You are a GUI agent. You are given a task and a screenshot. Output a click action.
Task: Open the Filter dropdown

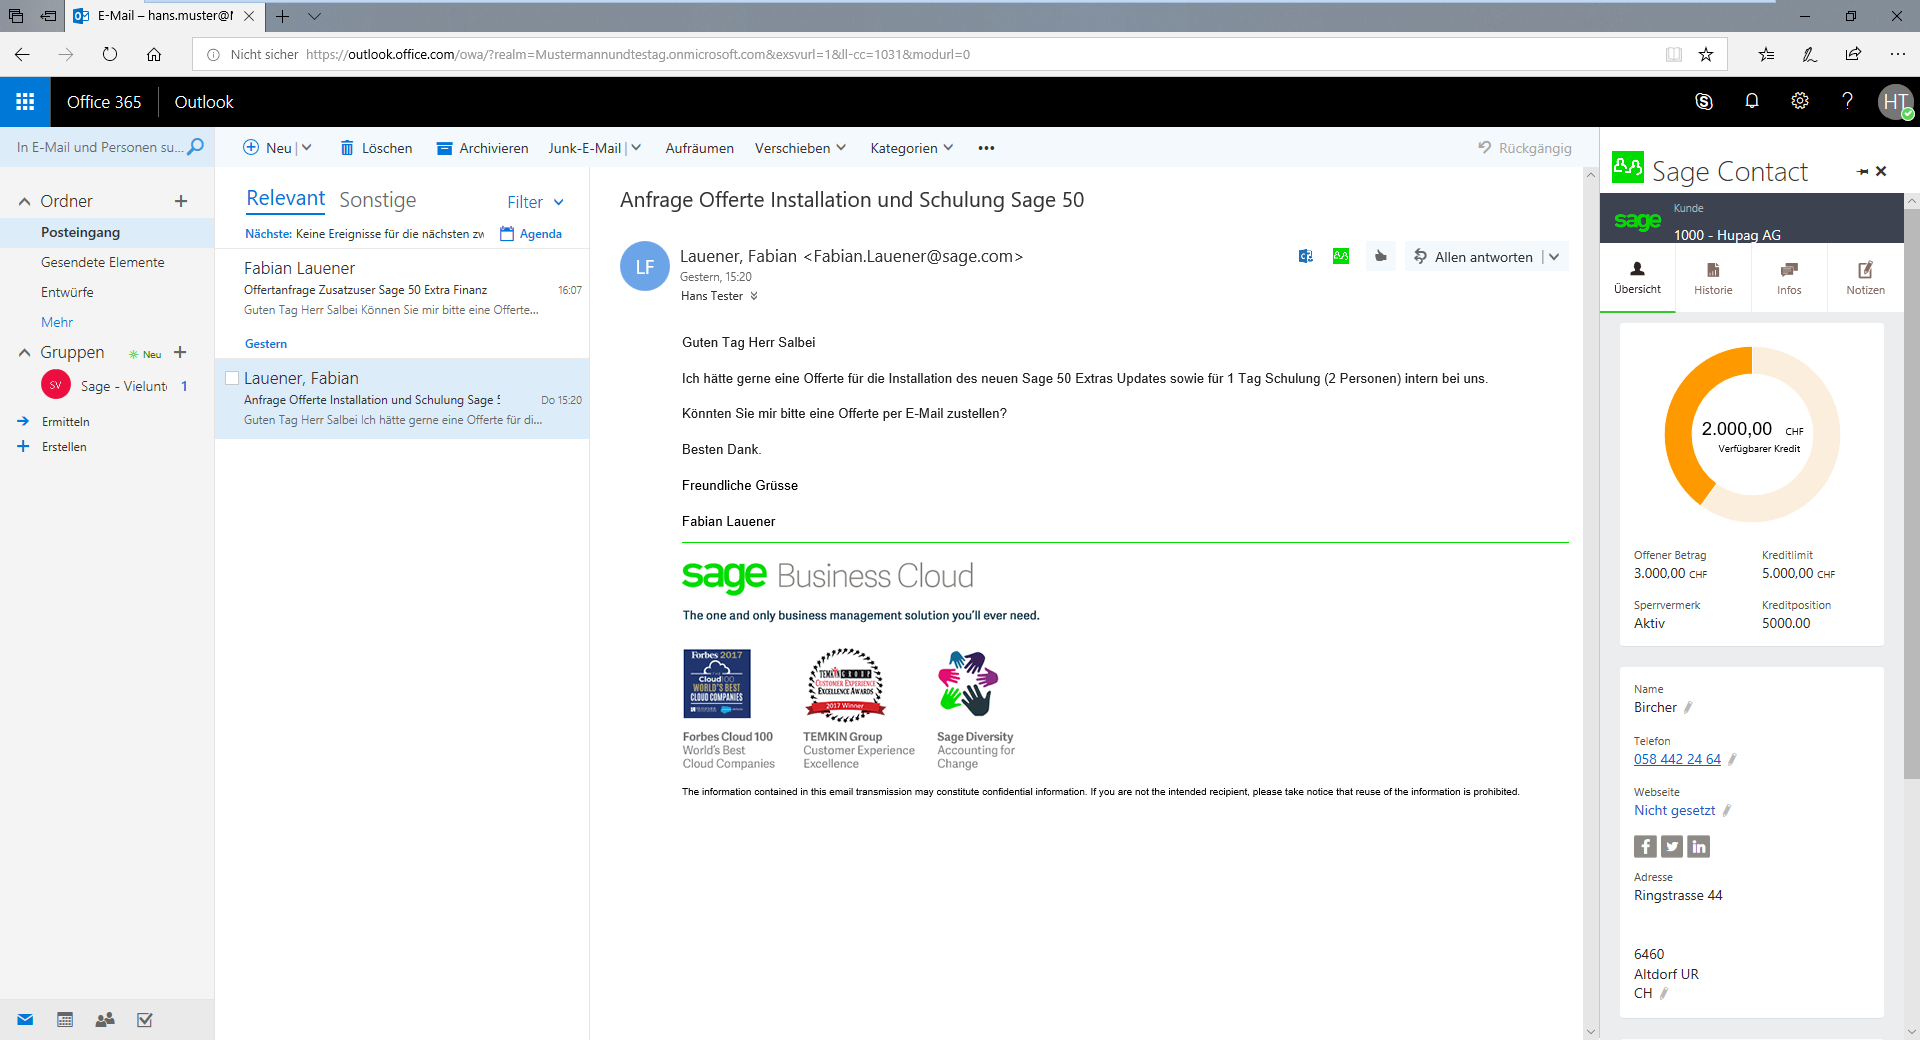(535, 202)
